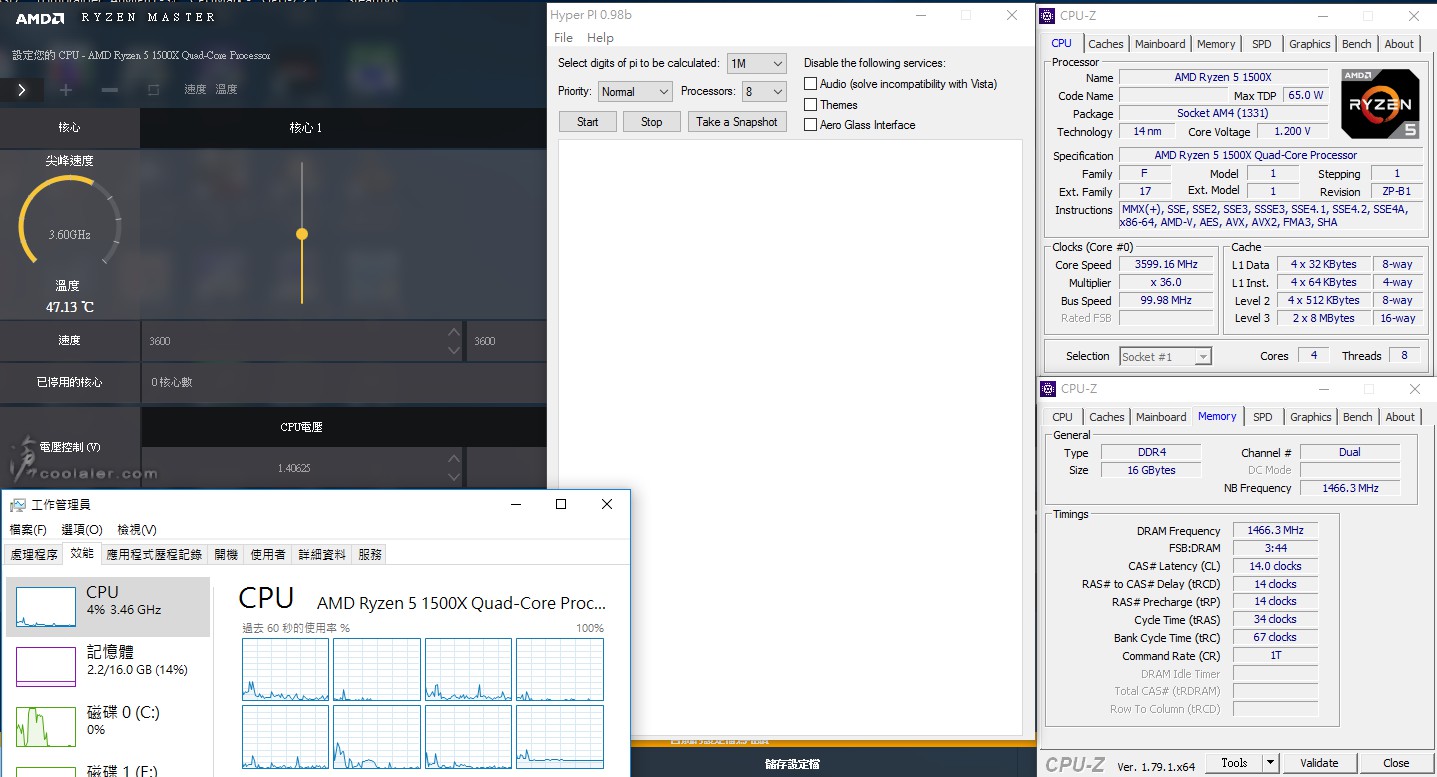Screen dimensions: 1437x777
Task: Select 磁碟 0 (C:) in Task Manager sidebar
Action: click(108, 727)
